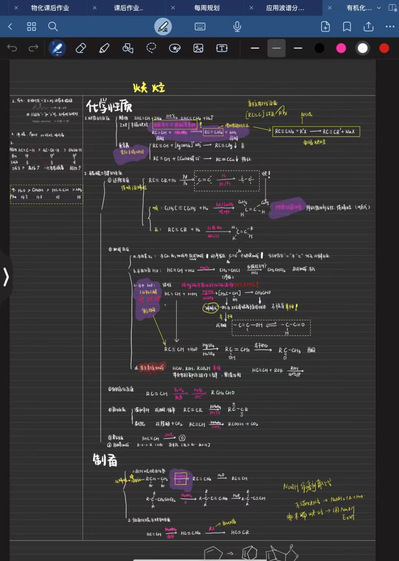Toggle the pen editing mode button
The width and height of the screenshot is (399, 561).
point(163,26)
